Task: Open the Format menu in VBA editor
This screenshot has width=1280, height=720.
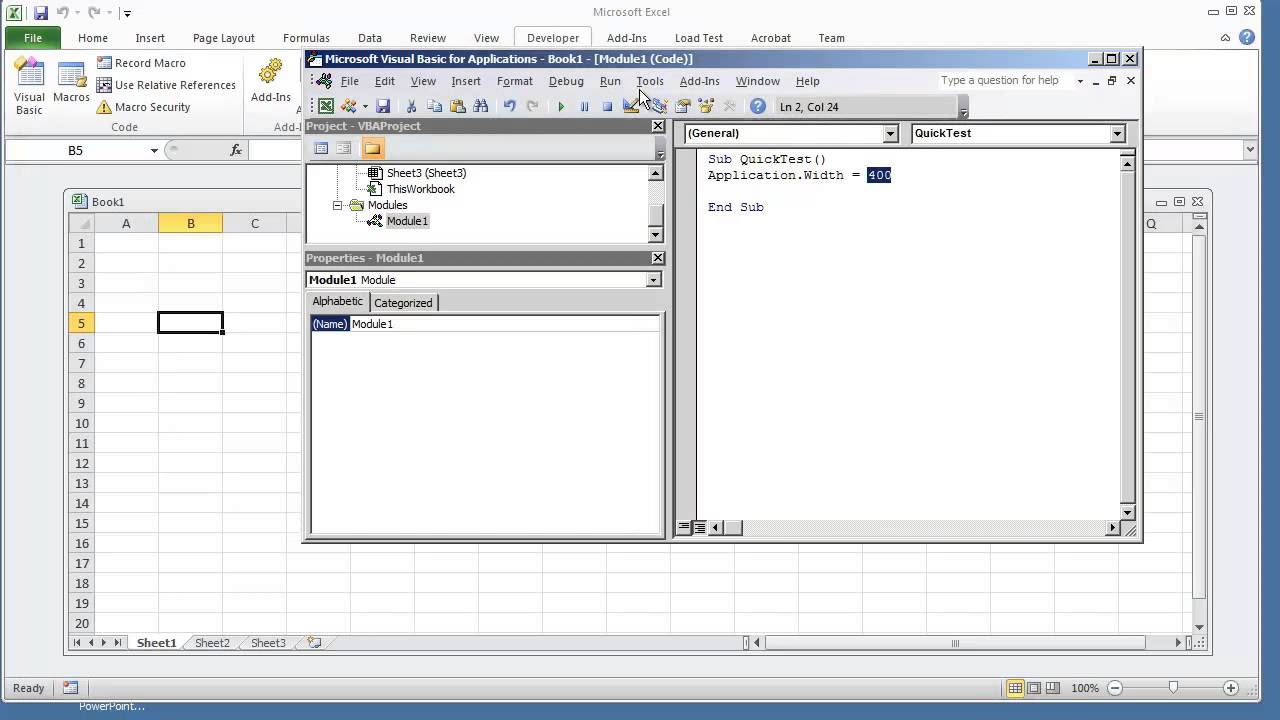Action: (x=515, y=81)
